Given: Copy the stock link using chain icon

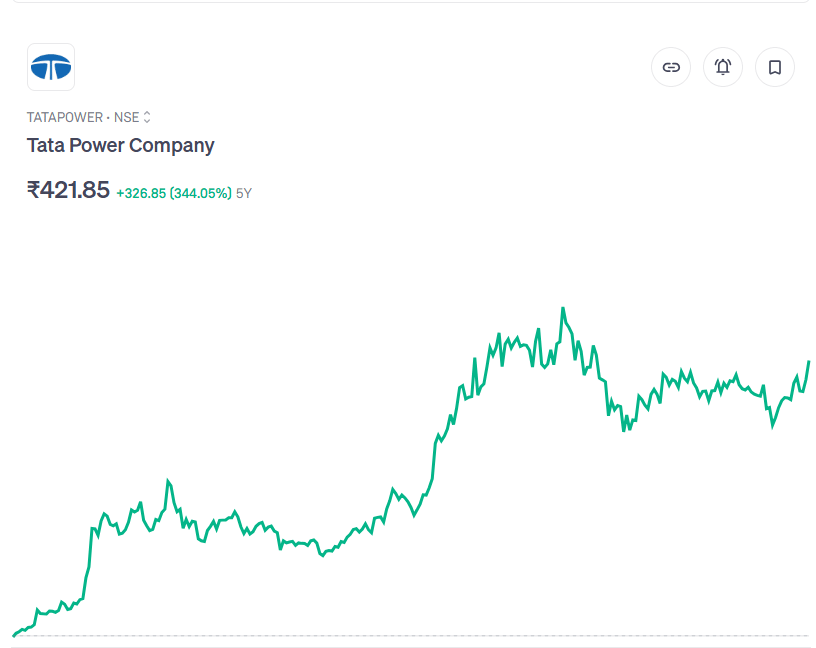Looking at the screenshot, I should click(671, 67).
